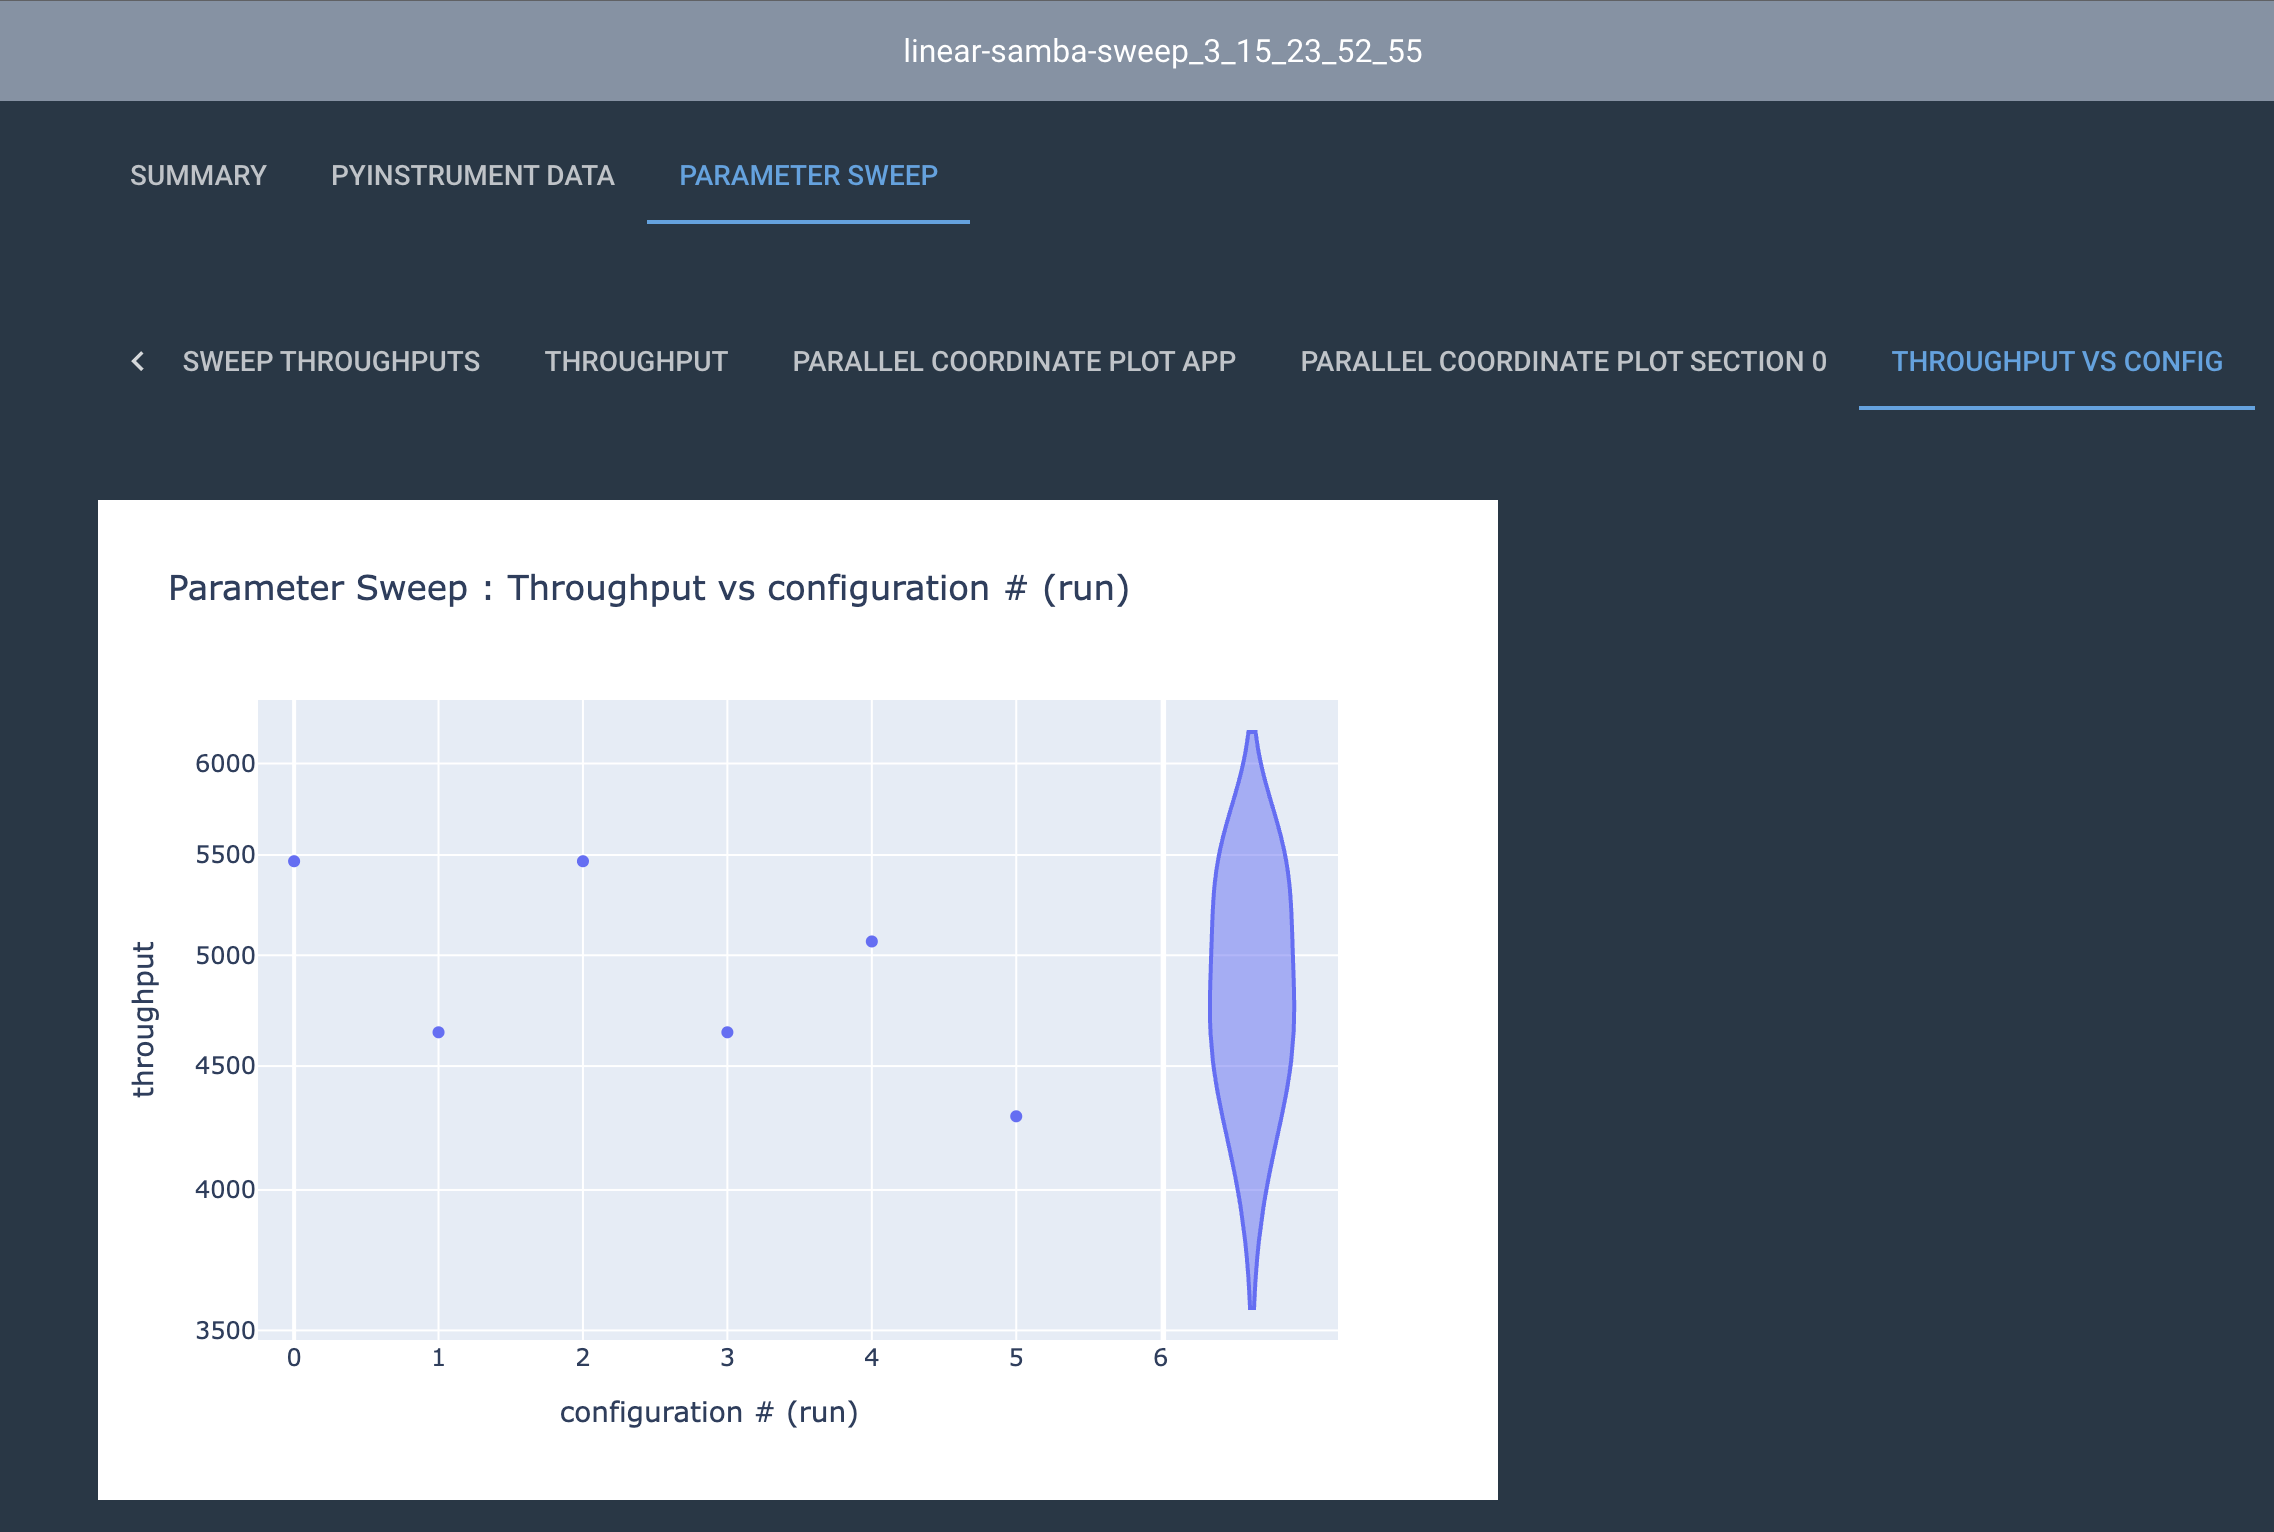Select the PARAMETER SWEEP tab
Screen dimensions: 2274x1532
(808, 176)
